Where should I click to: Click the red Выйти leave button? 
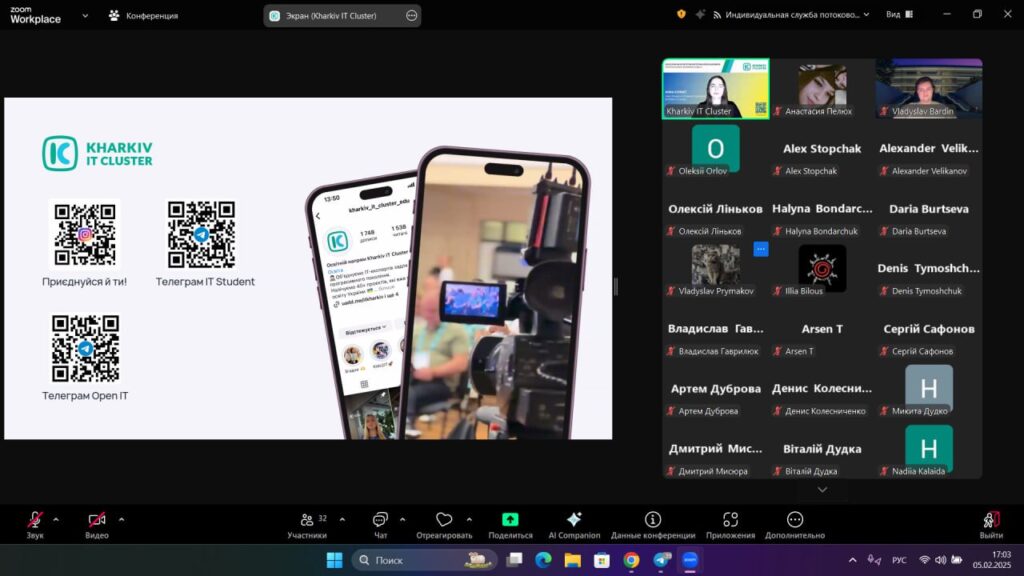991,524
